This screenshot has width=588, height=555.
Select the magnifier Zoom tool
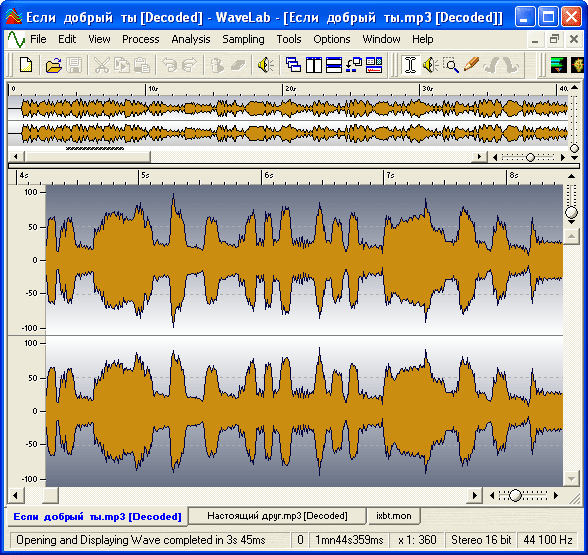tap(451, 65)
